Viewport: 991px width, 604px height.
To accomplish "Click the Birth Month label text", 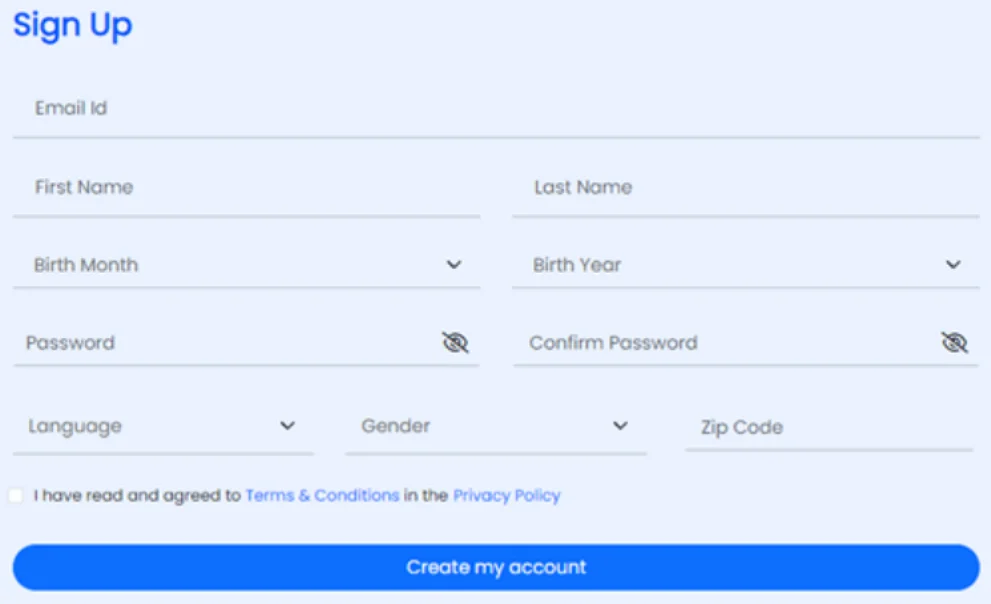I will (86, 265).
